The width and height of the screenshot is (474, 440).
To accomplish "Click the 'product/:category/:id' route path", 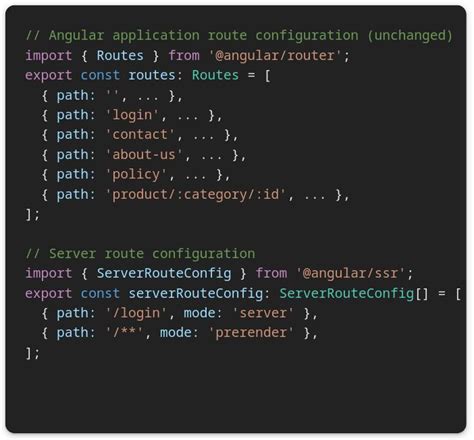I will coord(196,195).
